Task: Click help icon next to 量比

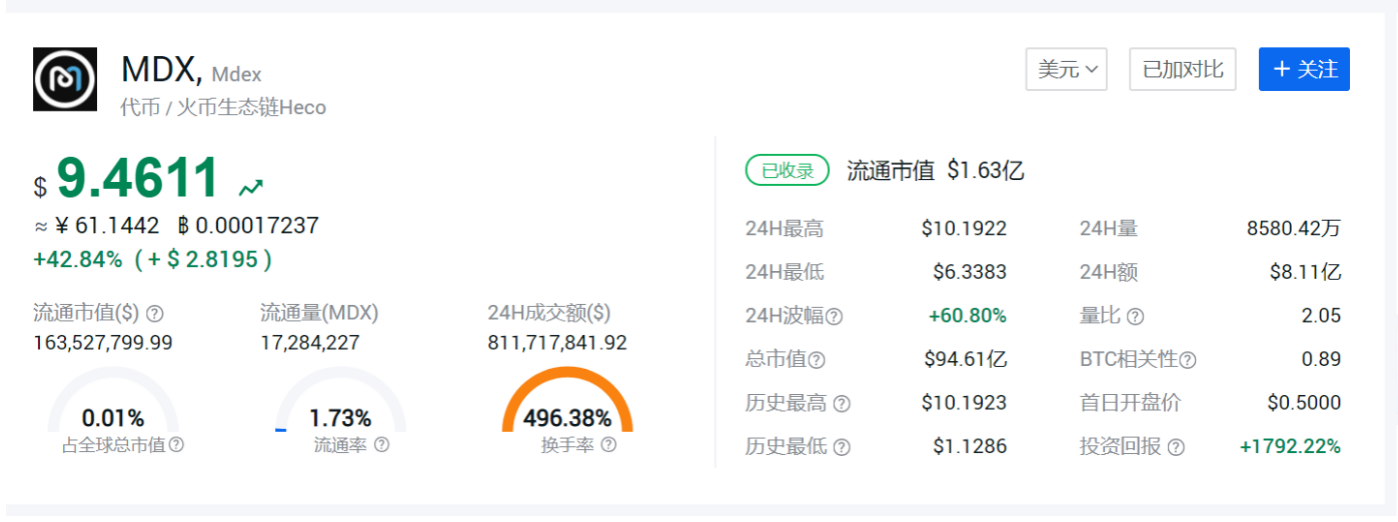Action: [1135, 316]
